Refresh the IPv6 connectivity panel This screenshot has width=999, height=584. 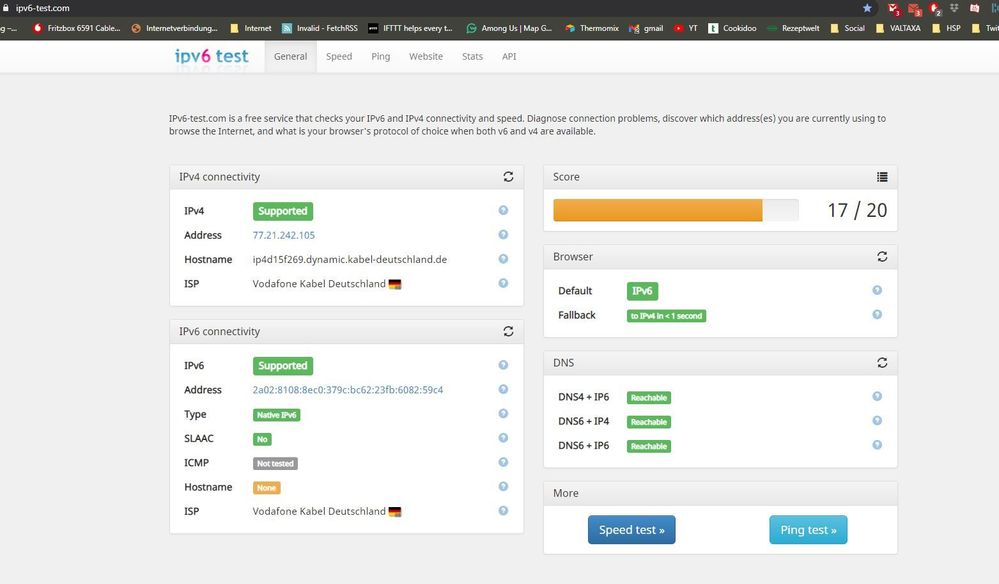[508, 331]
